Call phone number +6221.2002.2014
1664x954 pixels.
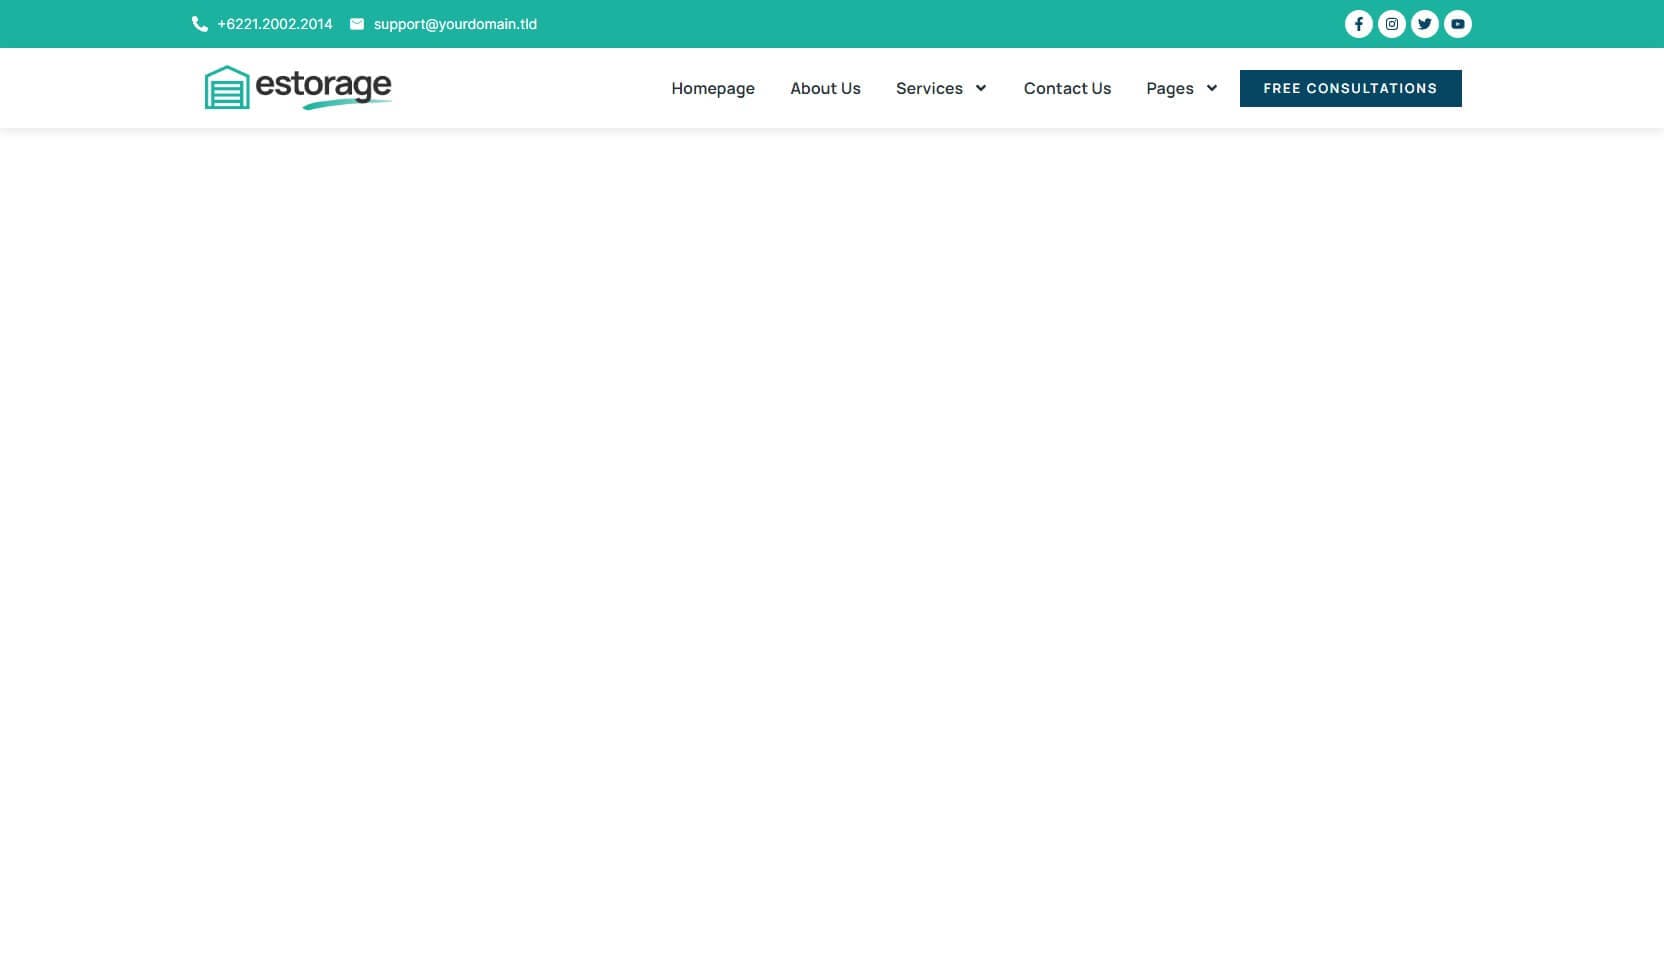[x=275, y=24]
